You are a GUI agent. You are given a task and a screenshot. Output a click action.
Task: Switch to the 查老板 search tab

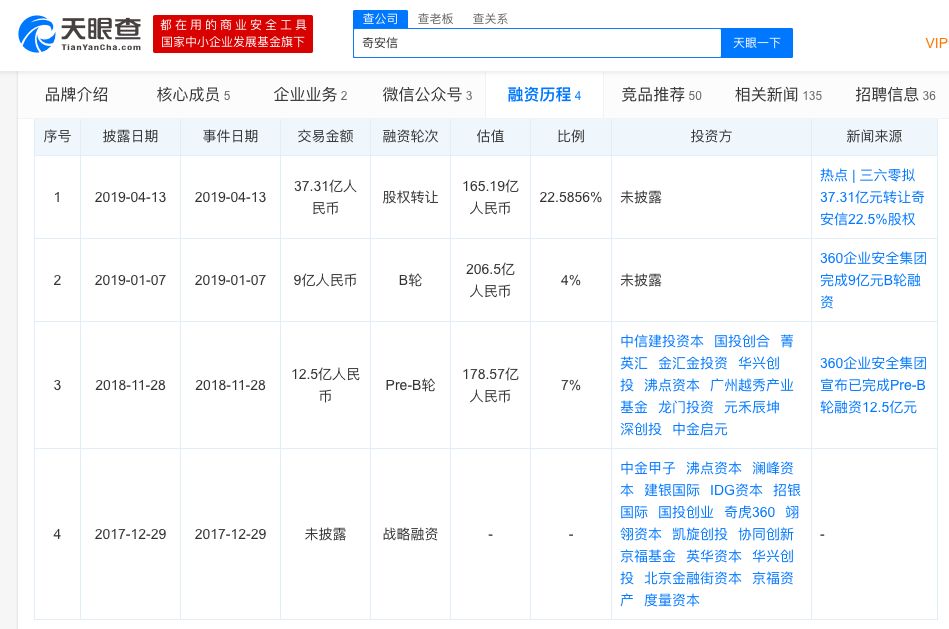coord(435,18)
